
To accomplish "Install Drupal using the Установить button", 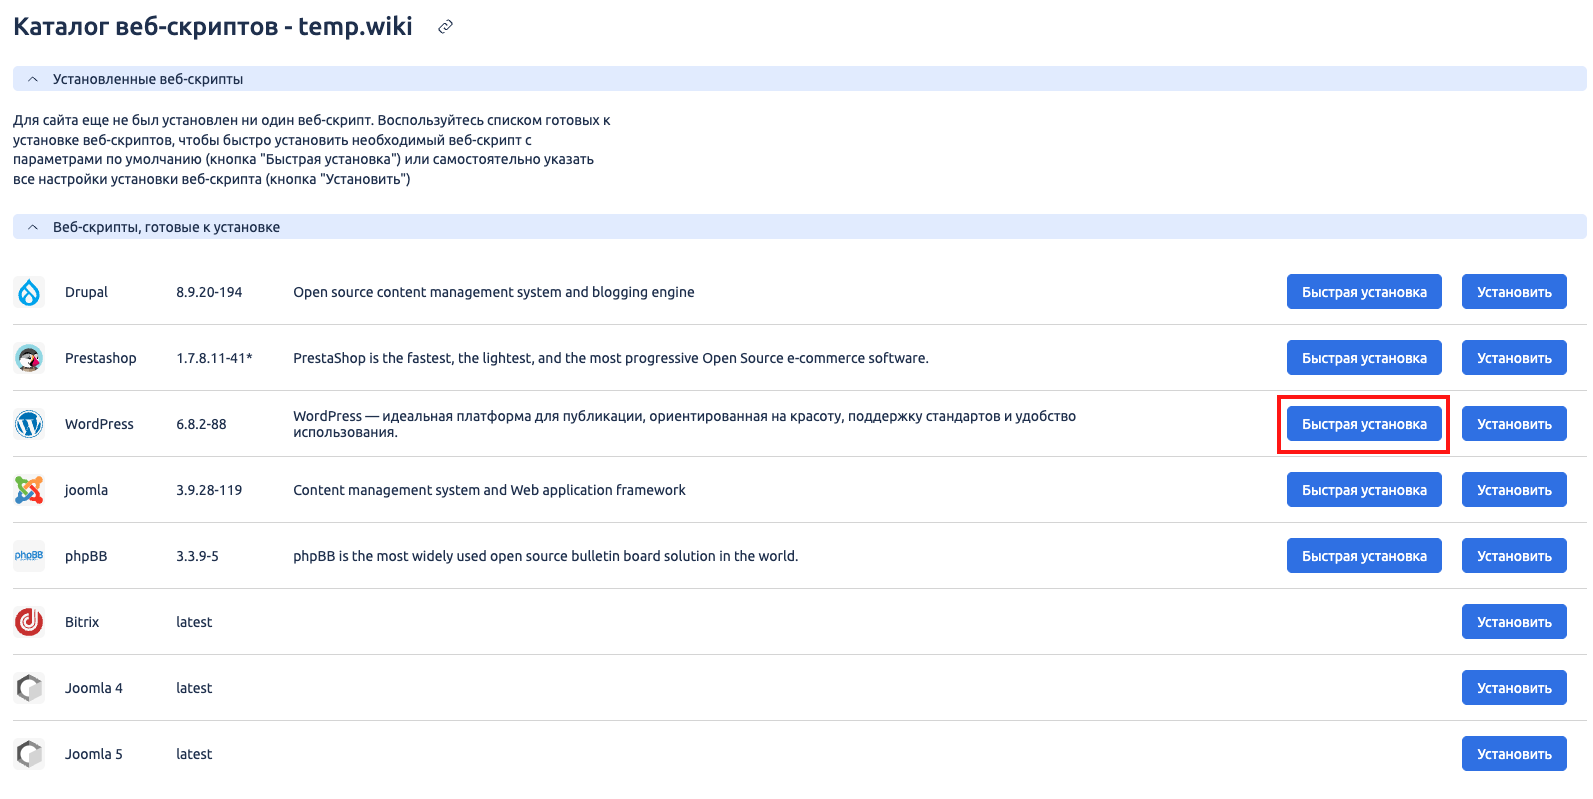I will click(1514, 292).
